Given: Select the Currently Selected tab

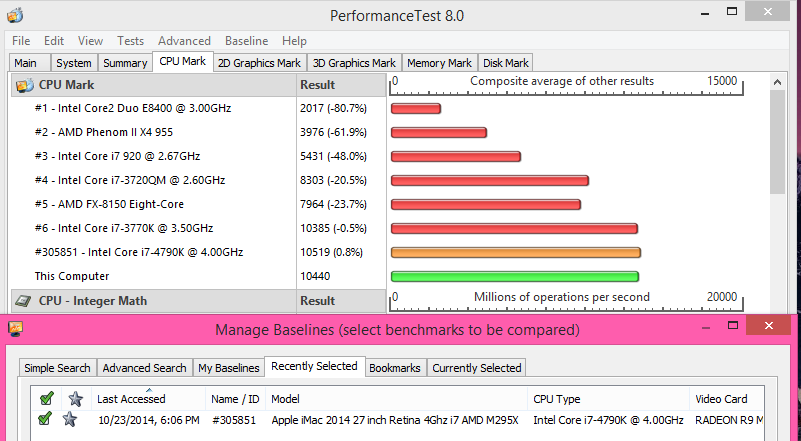Looking at the screenshot, I should (476, 368).
